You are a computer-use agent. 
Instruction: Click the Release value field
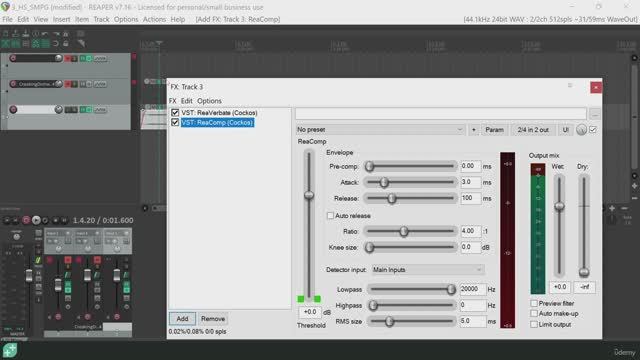(471, 198)
